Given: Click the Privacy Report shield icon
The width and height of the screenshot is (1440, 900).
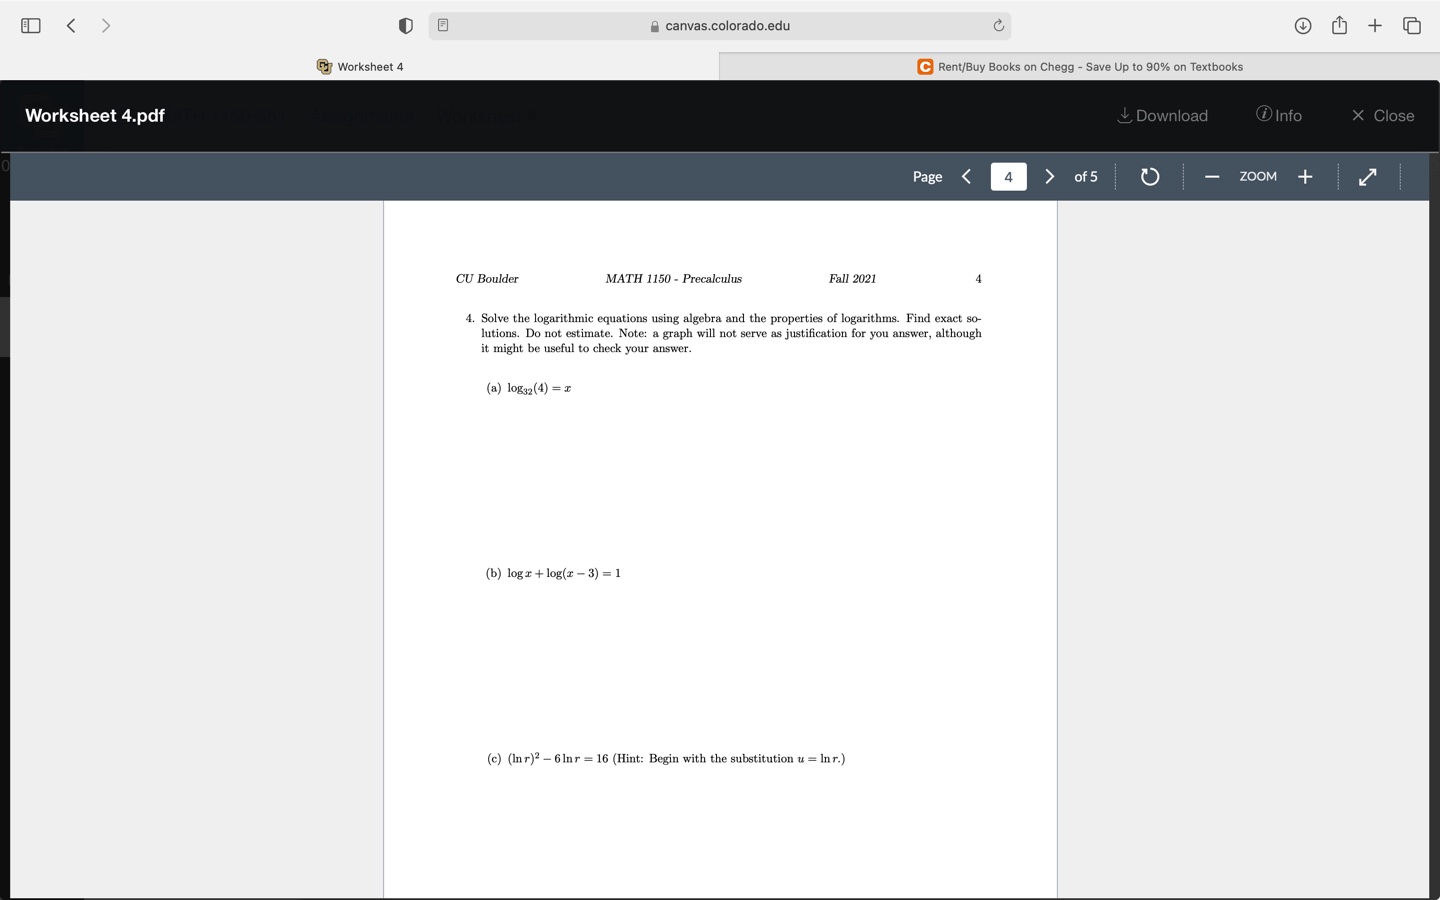Looking at the screenshot, I should [405, 25].
